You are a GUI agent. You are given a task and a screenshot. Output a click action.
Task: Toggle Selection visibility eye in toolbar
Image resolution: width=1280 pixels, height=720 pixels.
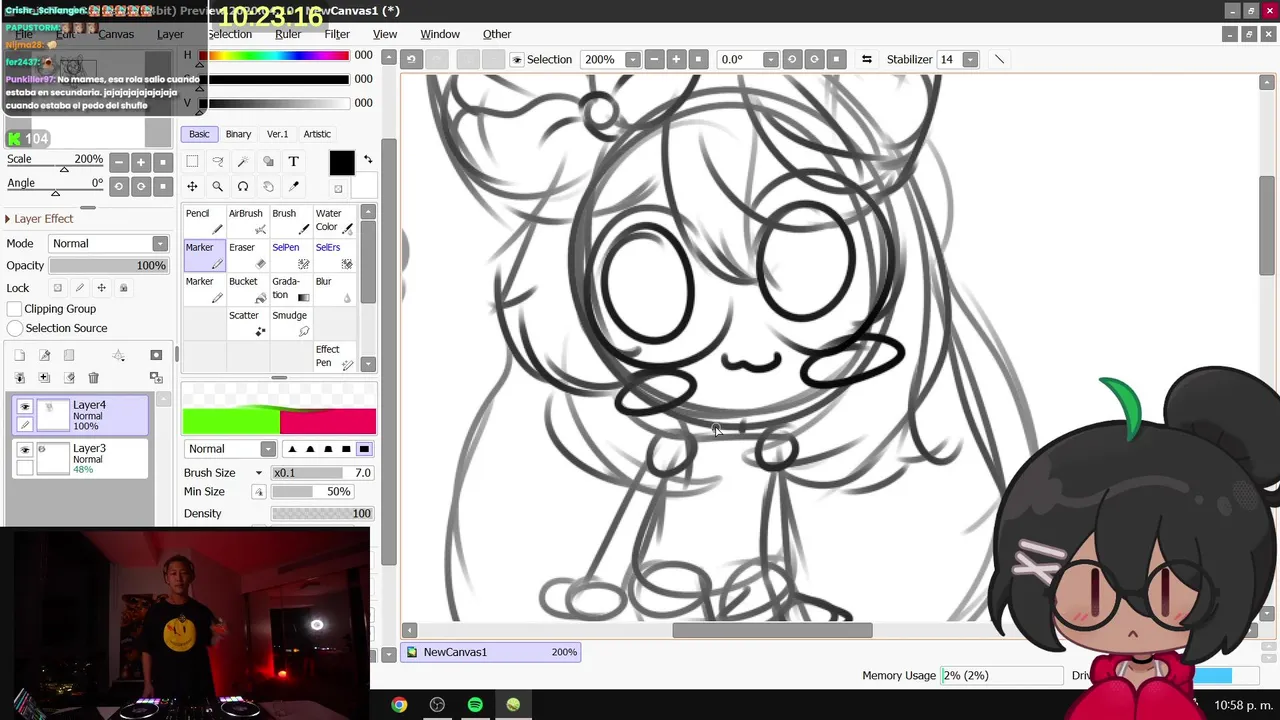tap(517, 60)
